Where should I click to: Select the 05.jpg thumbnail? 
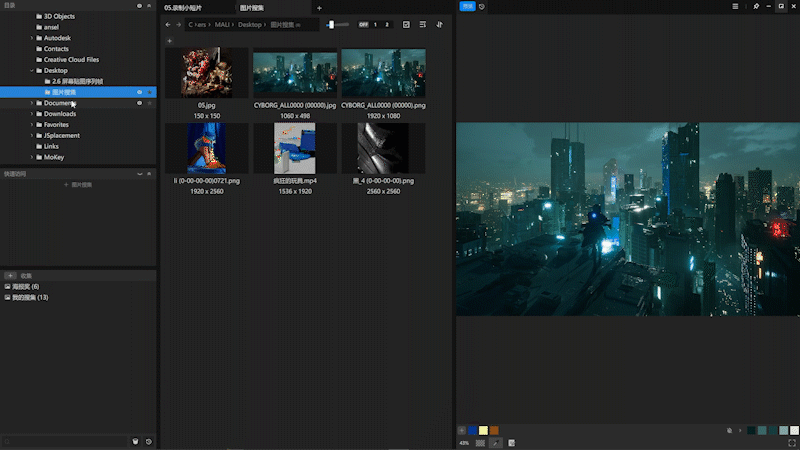(x=207, y=72)
